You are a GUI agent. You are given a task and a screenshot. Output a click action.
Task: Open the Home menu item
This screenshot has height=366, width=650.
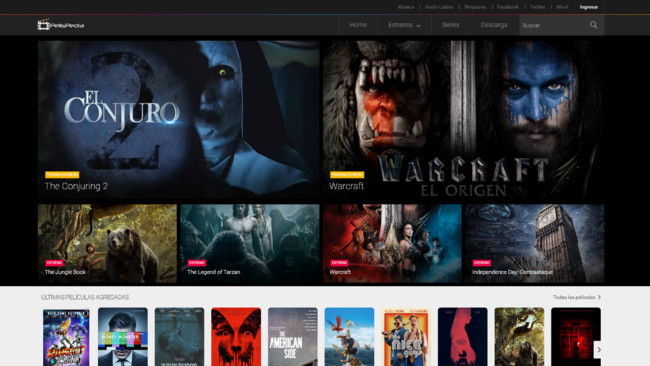point(358,25)
